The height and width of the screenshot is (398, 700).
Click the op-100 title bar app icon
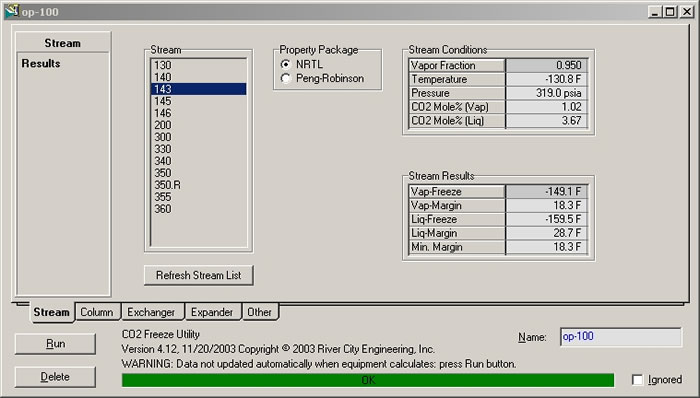click(12, 11)
